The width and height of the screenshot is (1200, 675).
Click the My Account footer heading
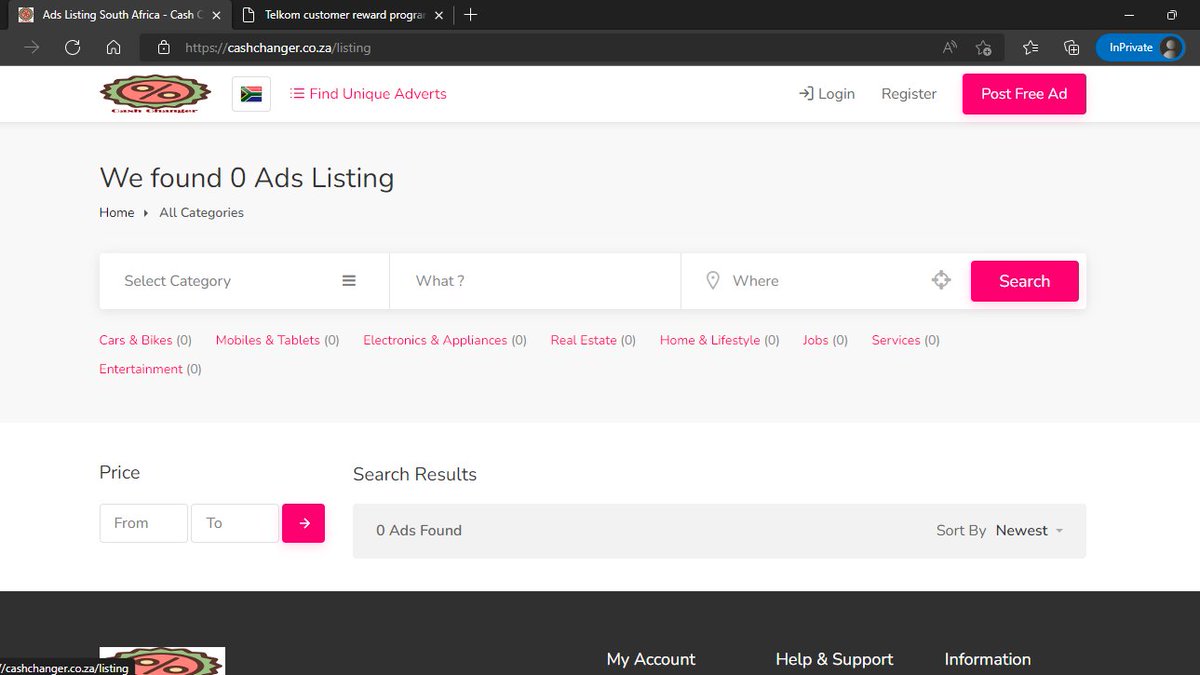point(651,659)
